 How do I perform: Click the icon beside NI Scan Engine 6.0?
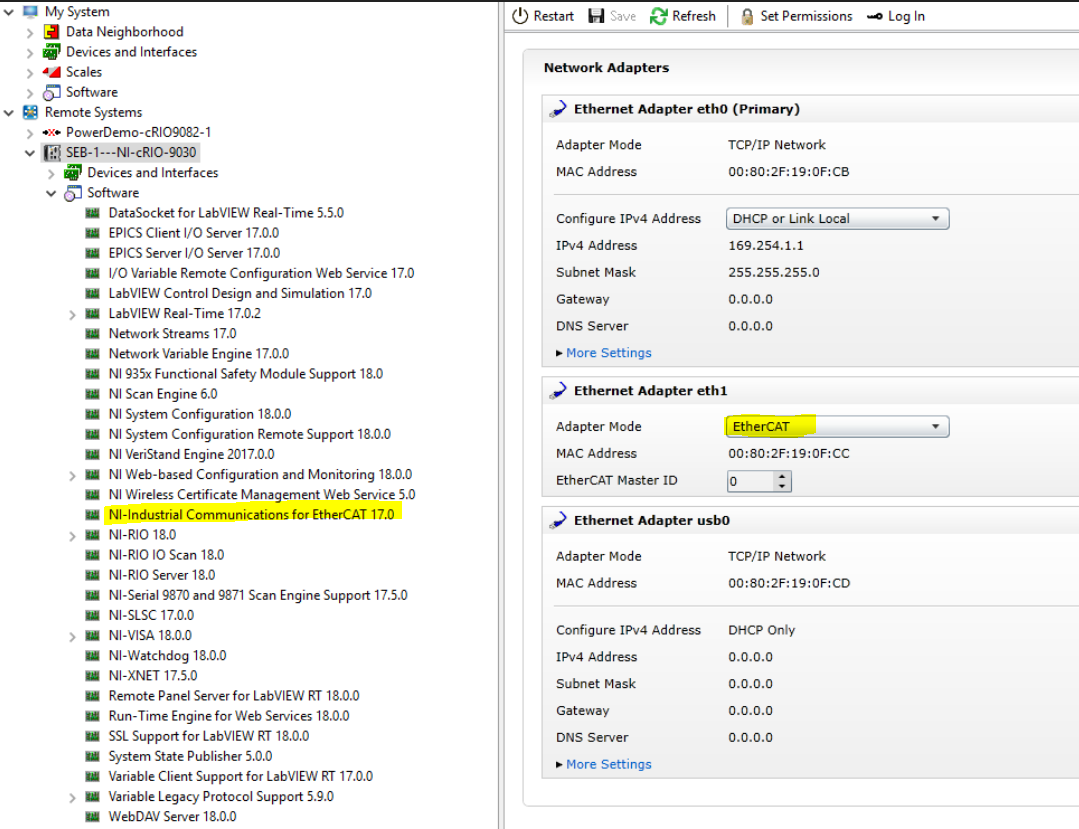click(92, 394)
